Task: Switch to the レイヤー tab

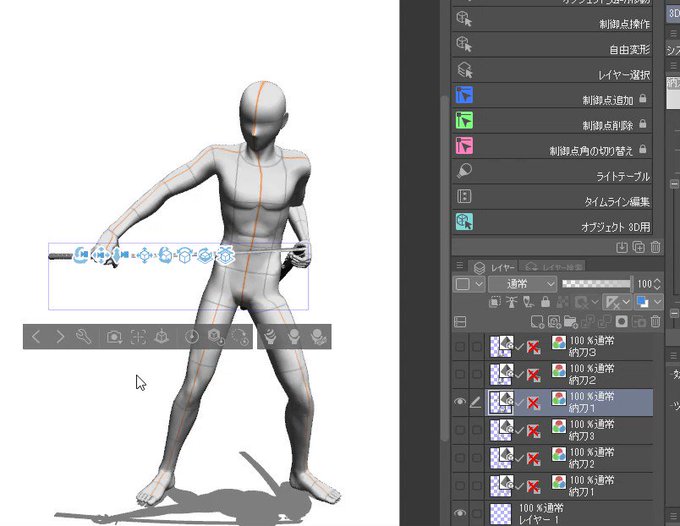Action: click(x=495, y=268)
